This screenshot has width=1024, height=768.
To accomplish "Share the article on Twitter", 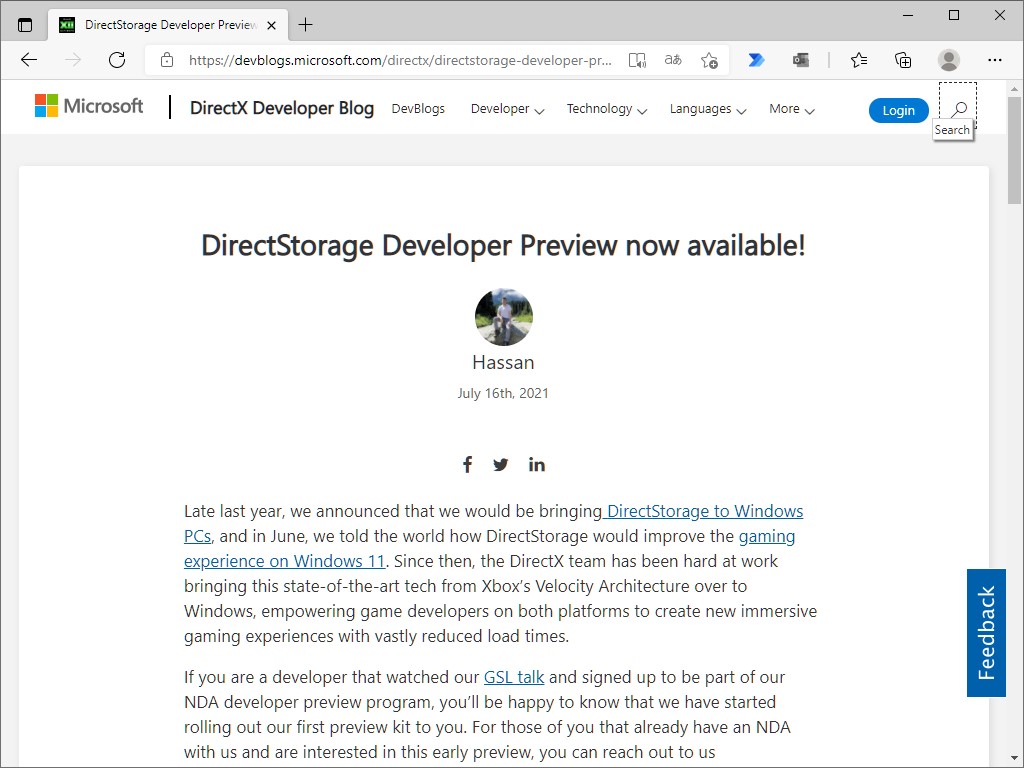I will [500, 463].
